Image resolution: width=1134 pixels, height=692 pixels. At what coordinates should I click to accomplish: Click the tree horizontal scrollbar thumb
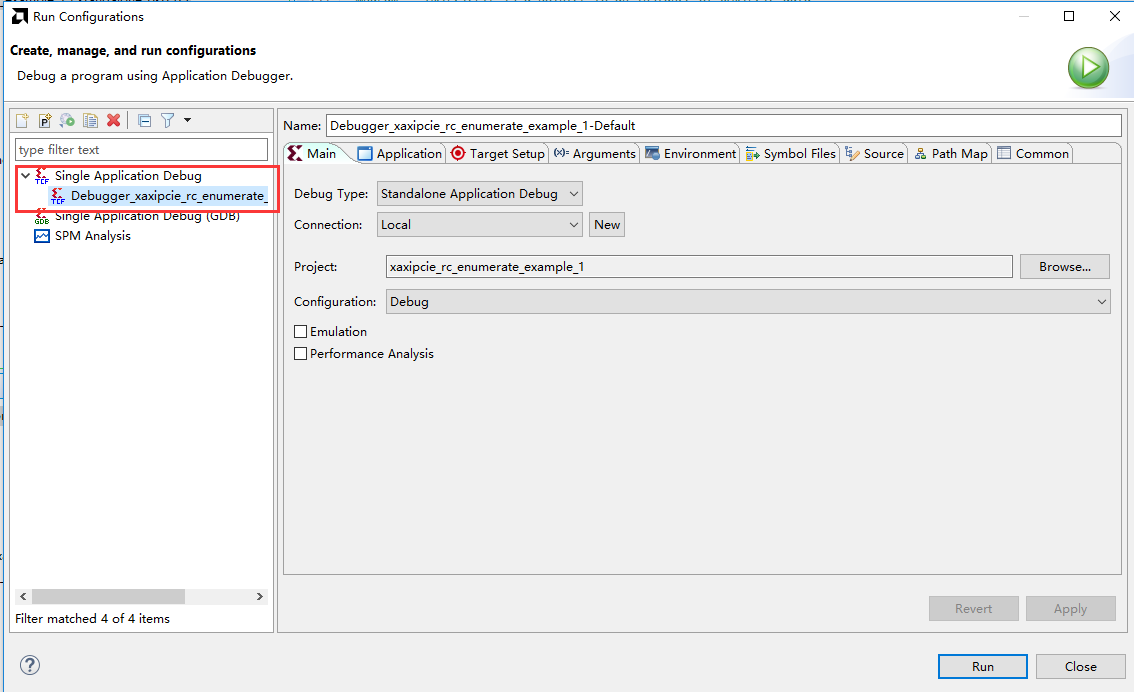pos(108,597)
